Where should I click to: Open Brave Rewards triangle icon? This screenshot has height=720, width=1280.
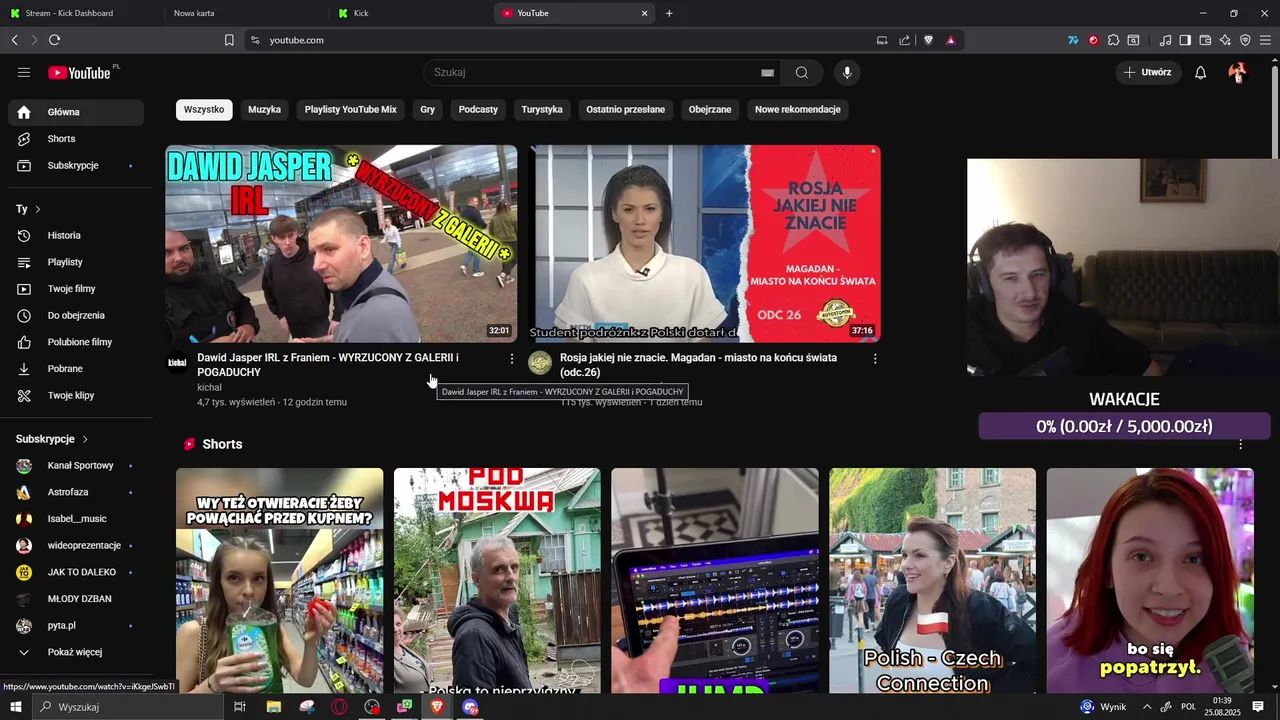pyautogui.click(x=950, y=40)
